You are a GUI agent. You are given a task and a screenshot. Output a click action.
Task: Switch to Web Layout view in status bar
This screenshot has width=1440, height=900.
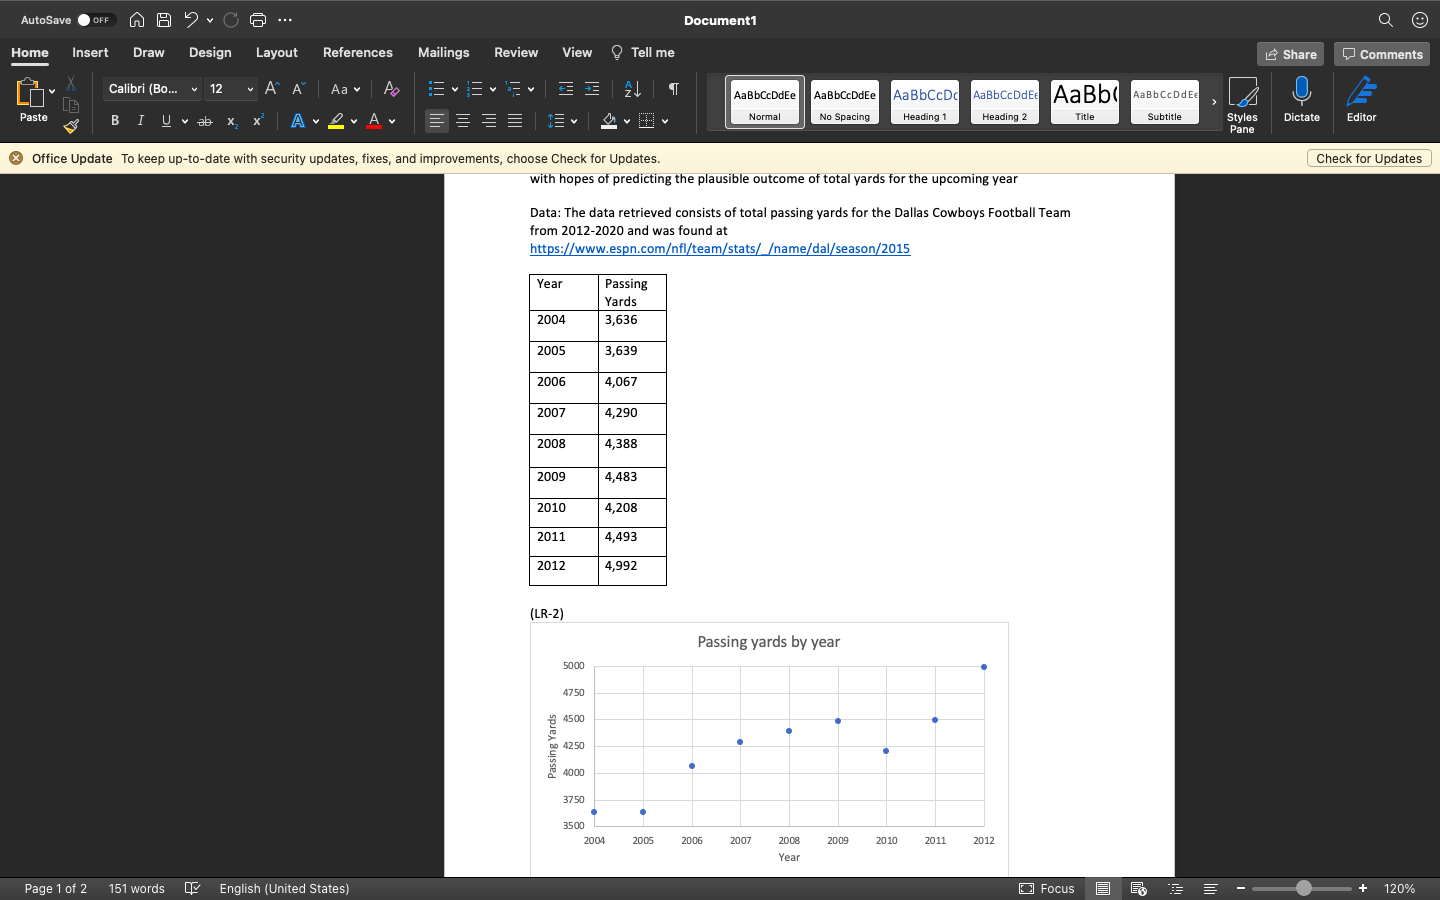coord(1139,888)
